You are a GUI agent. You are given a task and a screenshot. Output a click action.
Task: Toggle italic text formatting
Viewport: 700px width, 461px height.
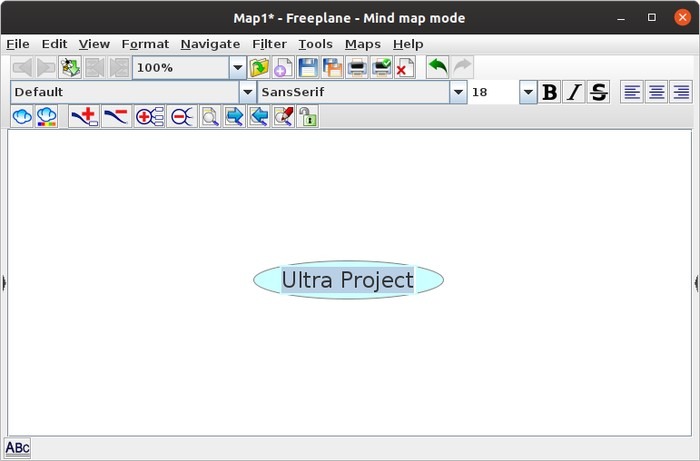click(x=574, y=92)
